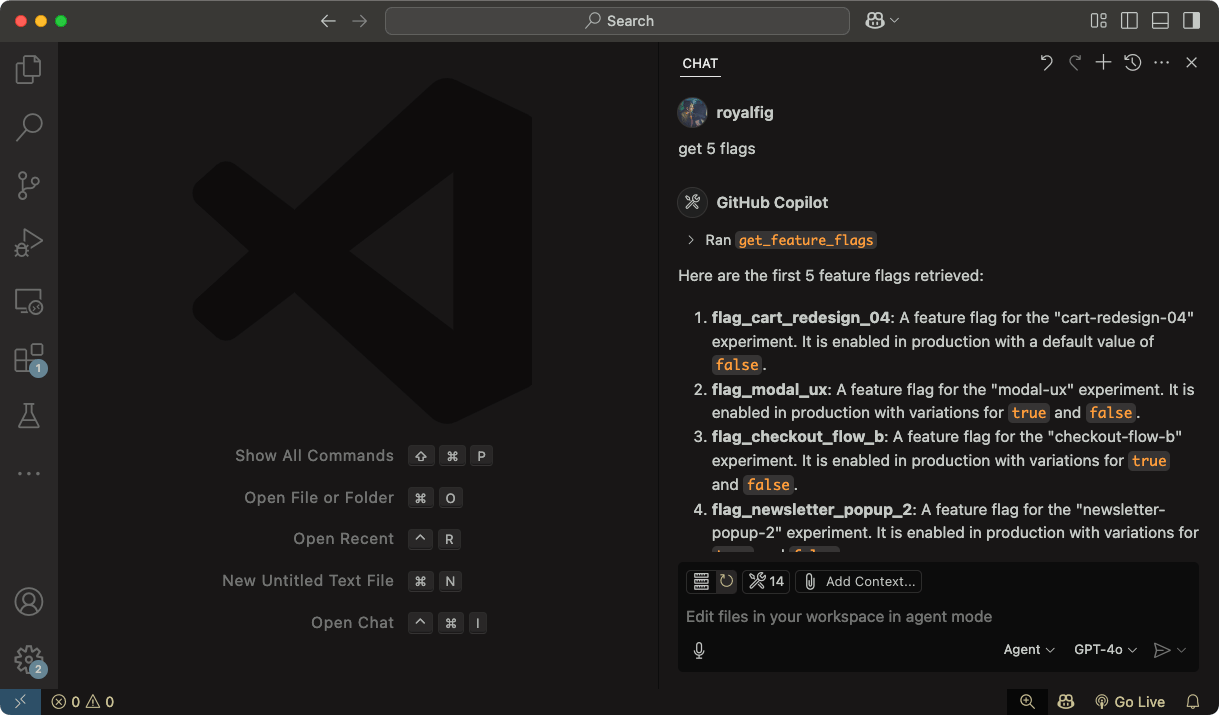Expand the Ran get_feature_flags details
Screen dimensions: 1219x715
coord(691,240)
